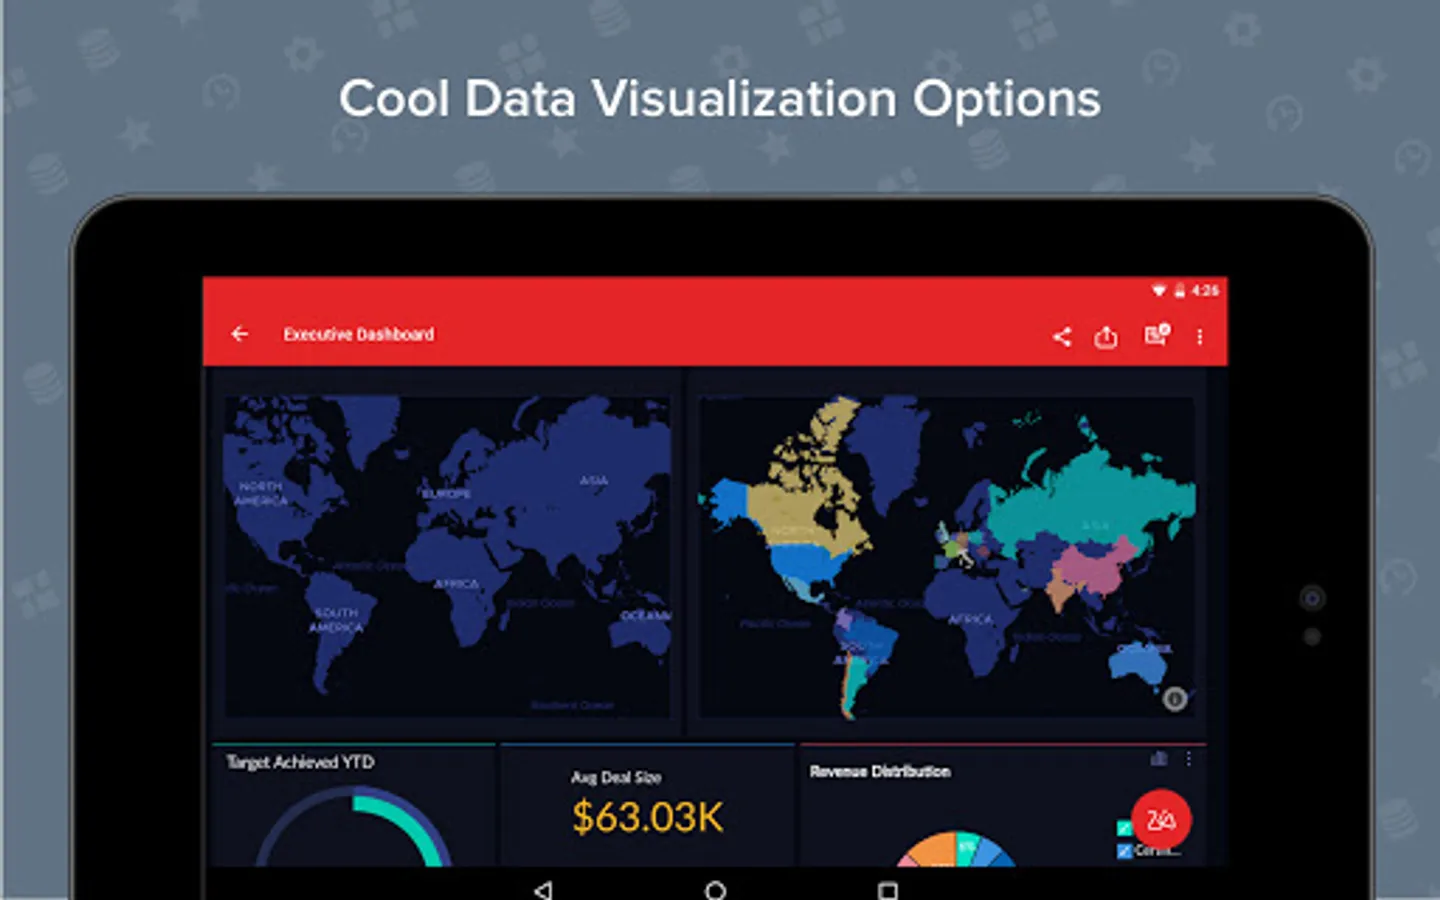This screenshot has height=900, width=1440.
Task: Tap Android recent apps square
Action: coord(887,890)
